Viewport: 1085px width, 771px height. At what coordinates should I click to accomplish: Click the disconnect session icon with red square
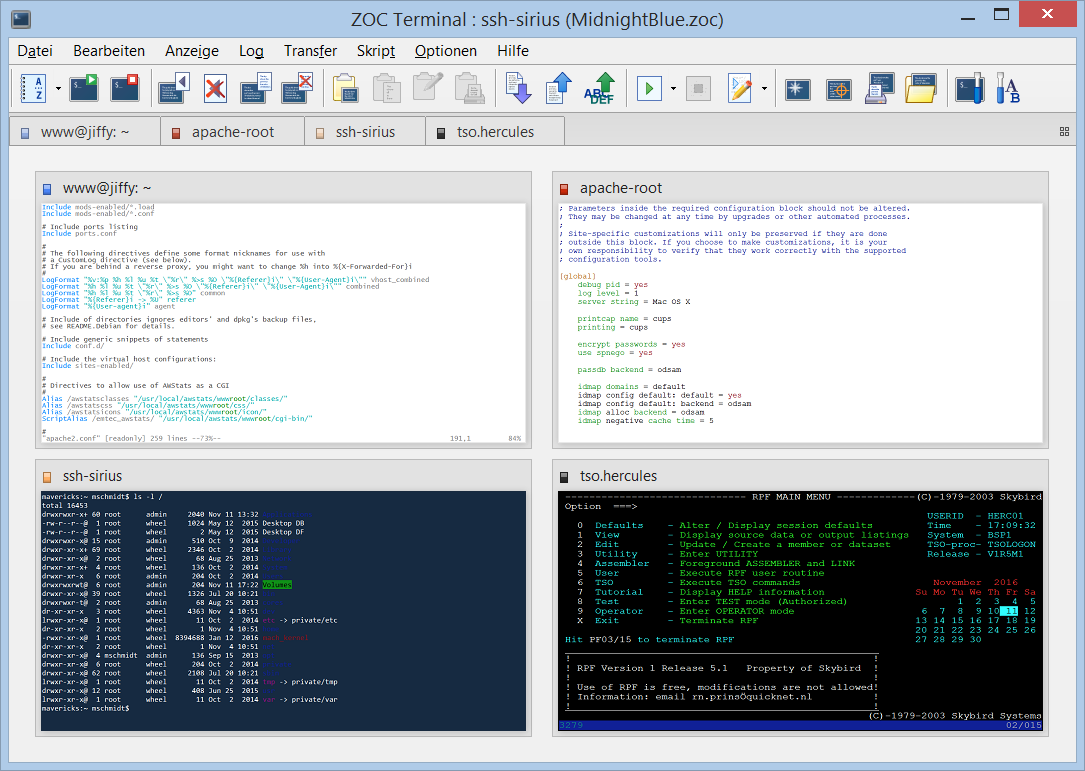[125, 88]
